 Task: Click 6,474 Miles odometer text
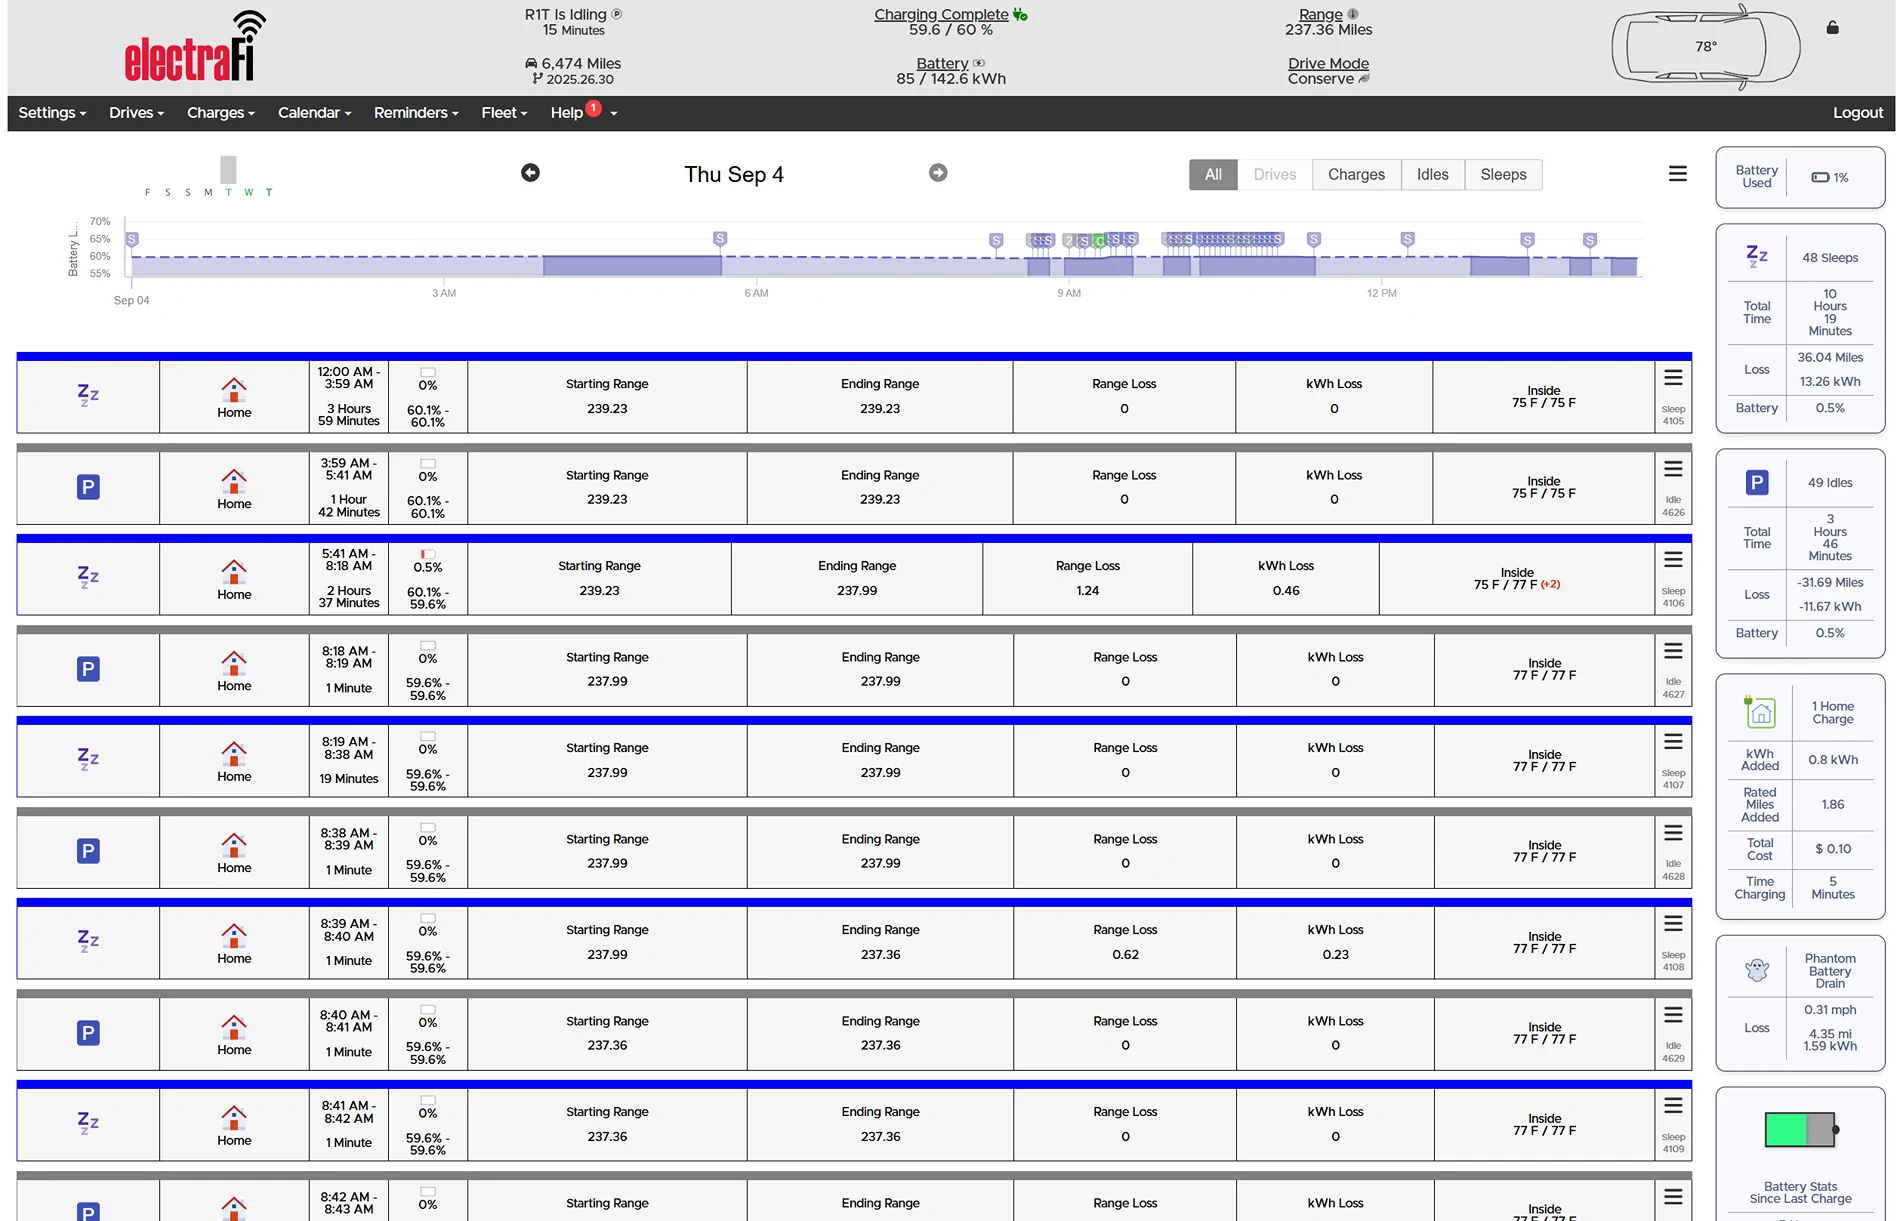[x=581, y=63]
